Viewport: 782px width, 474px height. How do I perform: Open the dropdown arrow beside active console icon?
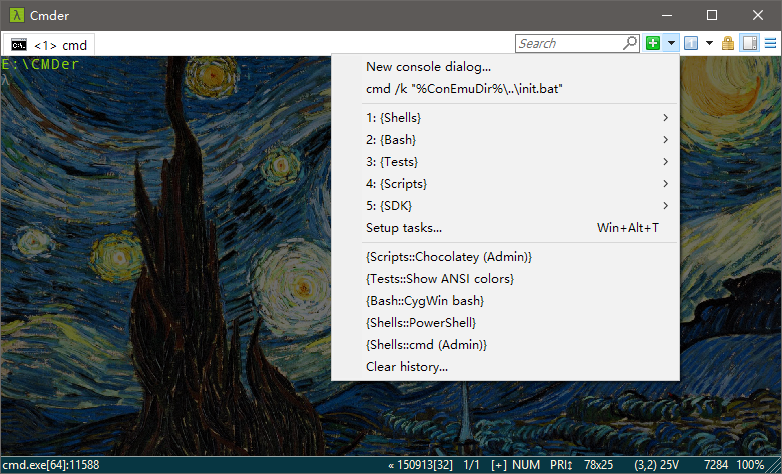click(x=709, y=43)
